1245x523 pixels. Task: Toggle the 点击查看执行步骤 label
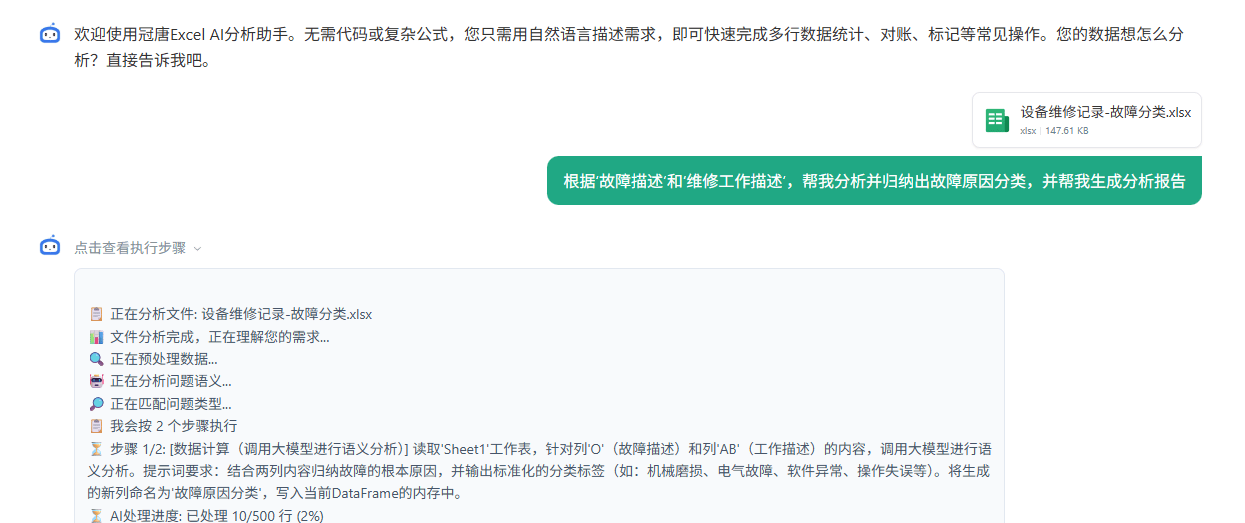click(x=130, y=248)
